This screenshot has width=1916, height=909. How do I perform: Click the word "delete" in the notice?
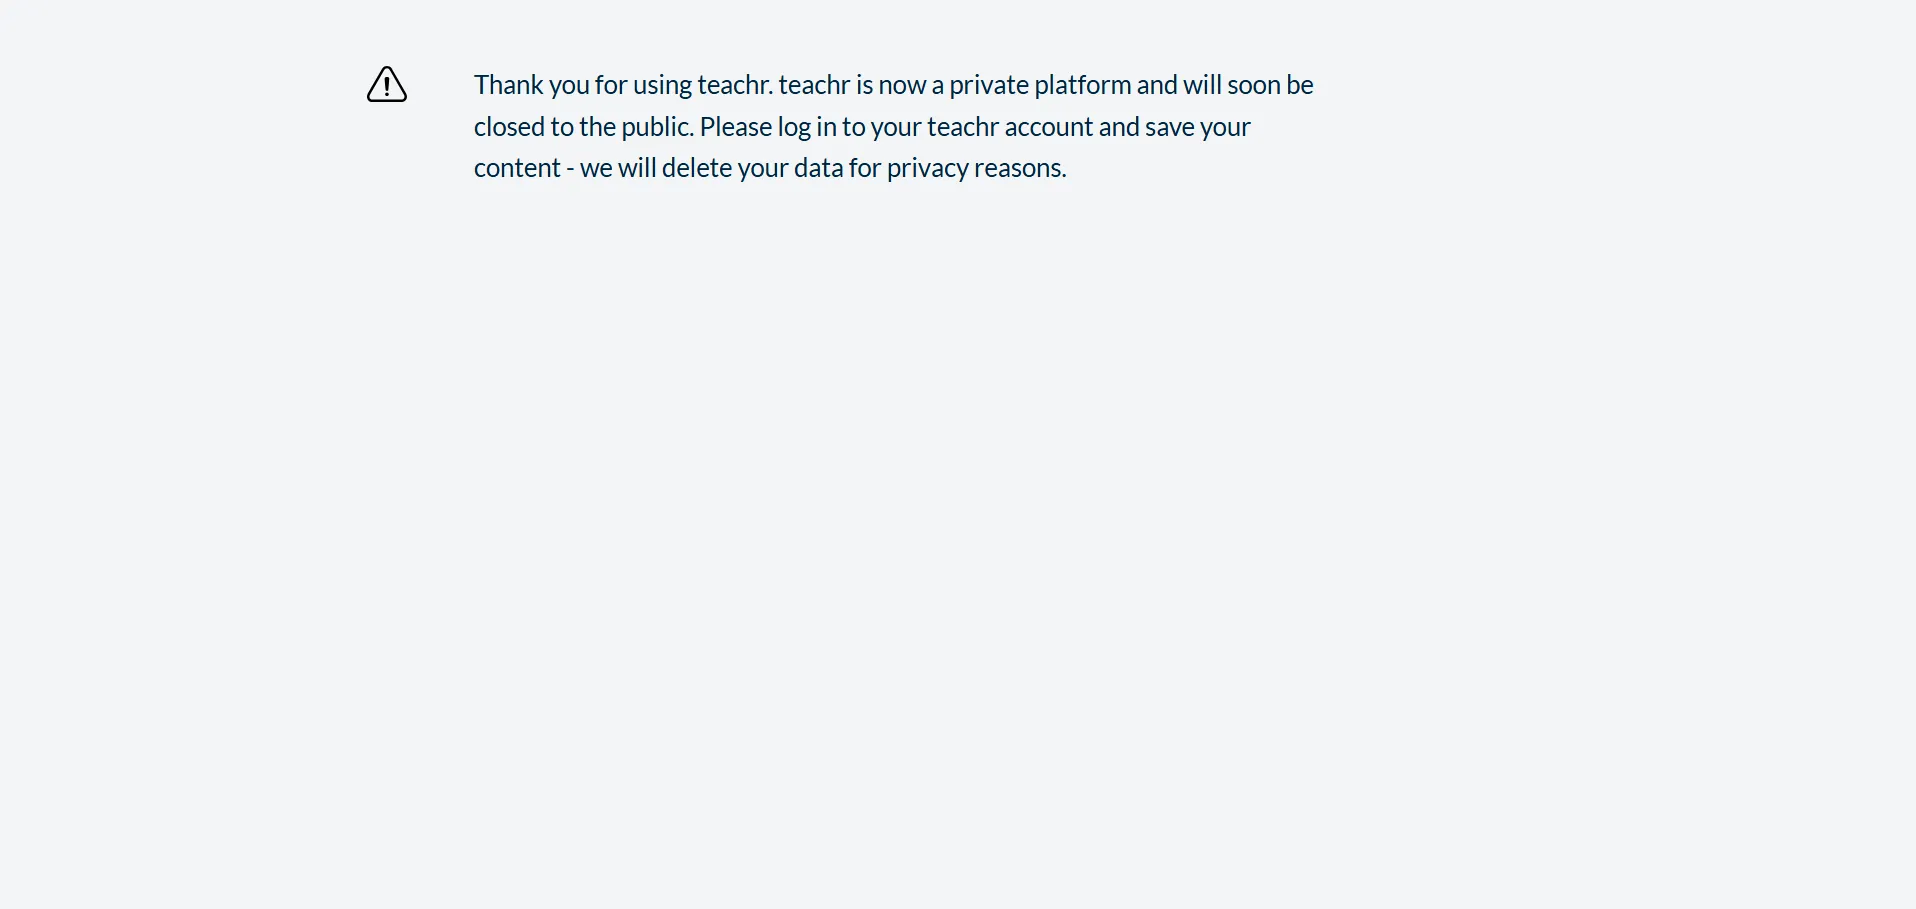[x=697, y=168]
